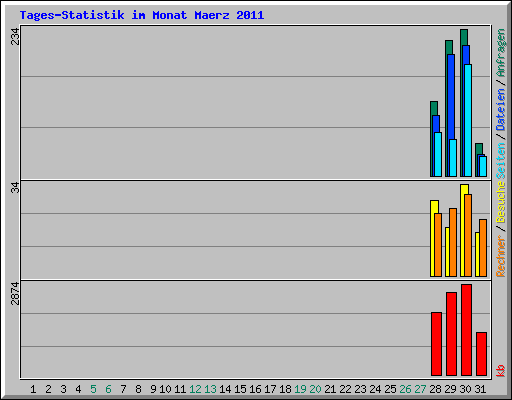Click day '28' on the axis

435,389
